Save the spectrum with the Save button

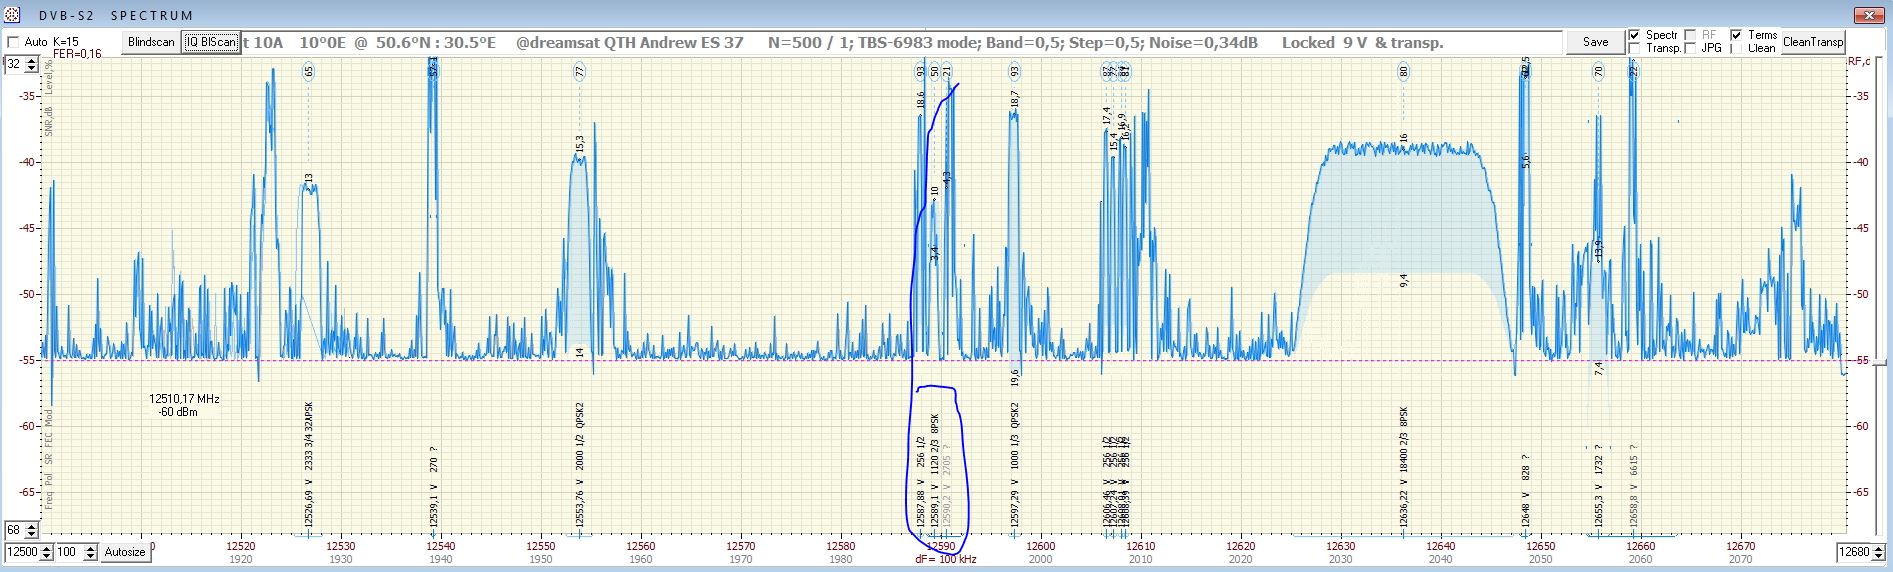click(1595, 42)
